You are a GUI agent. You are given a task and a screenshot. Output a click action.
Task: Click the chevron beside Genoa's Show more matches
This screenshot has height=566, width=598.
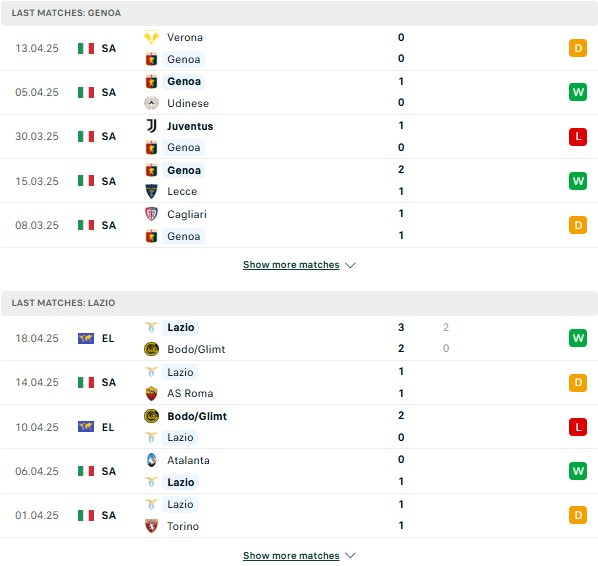(x=350, y=265)
